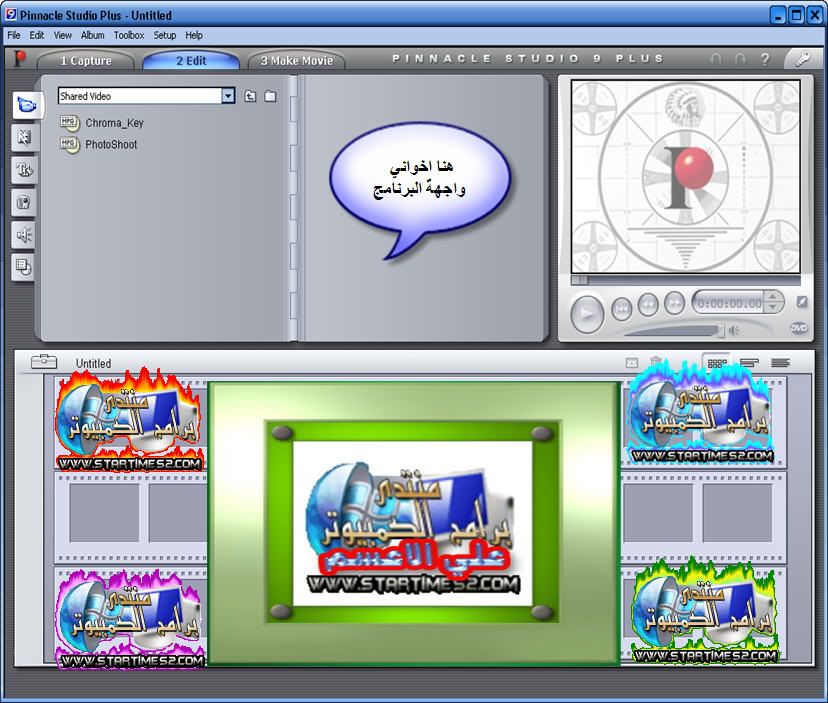Adjust the player volume slider
828x703 pixels.
675,331
